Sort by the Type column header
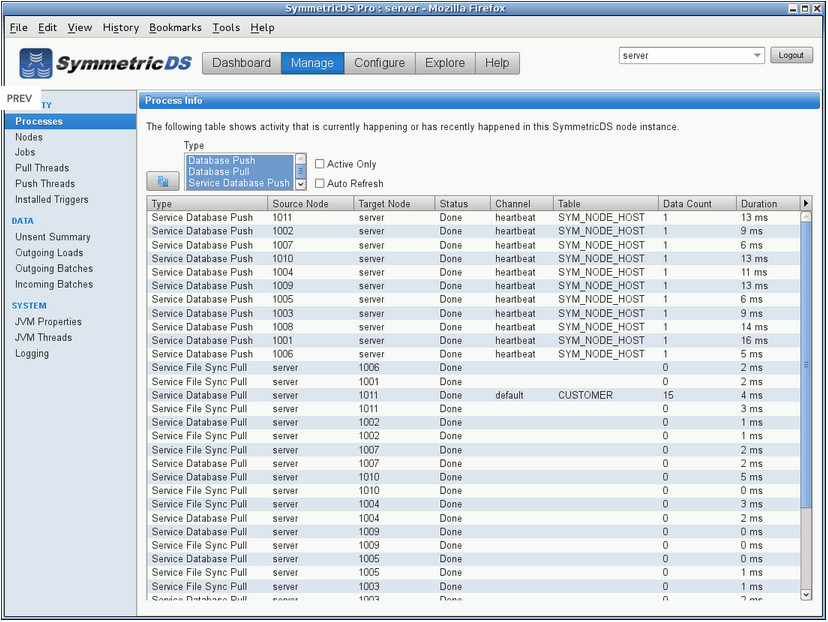This screenshot has height=622, width=828. point(207,203)
